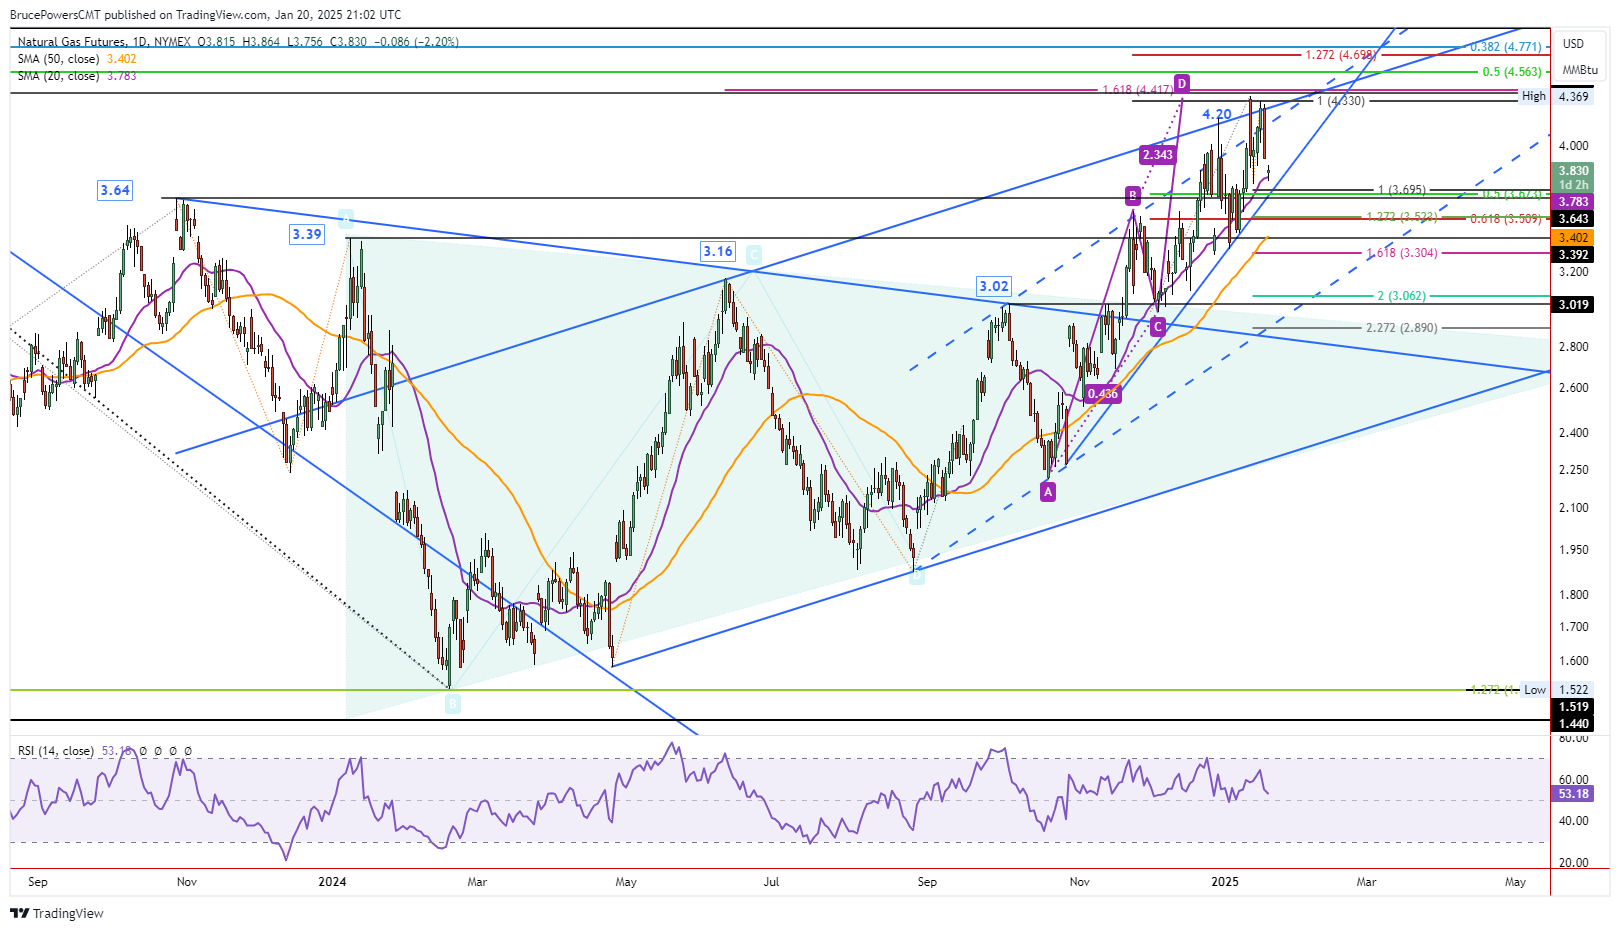Image resolution: width=1620 pixels, height=931 pixels.
Task: Select the black 3.392 price tag
Action: [x=1573, y=255]
